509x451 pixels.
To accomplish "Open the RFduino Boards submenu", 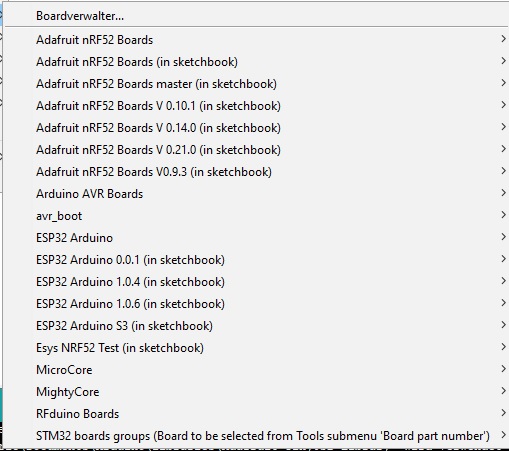I will (256, 414).
